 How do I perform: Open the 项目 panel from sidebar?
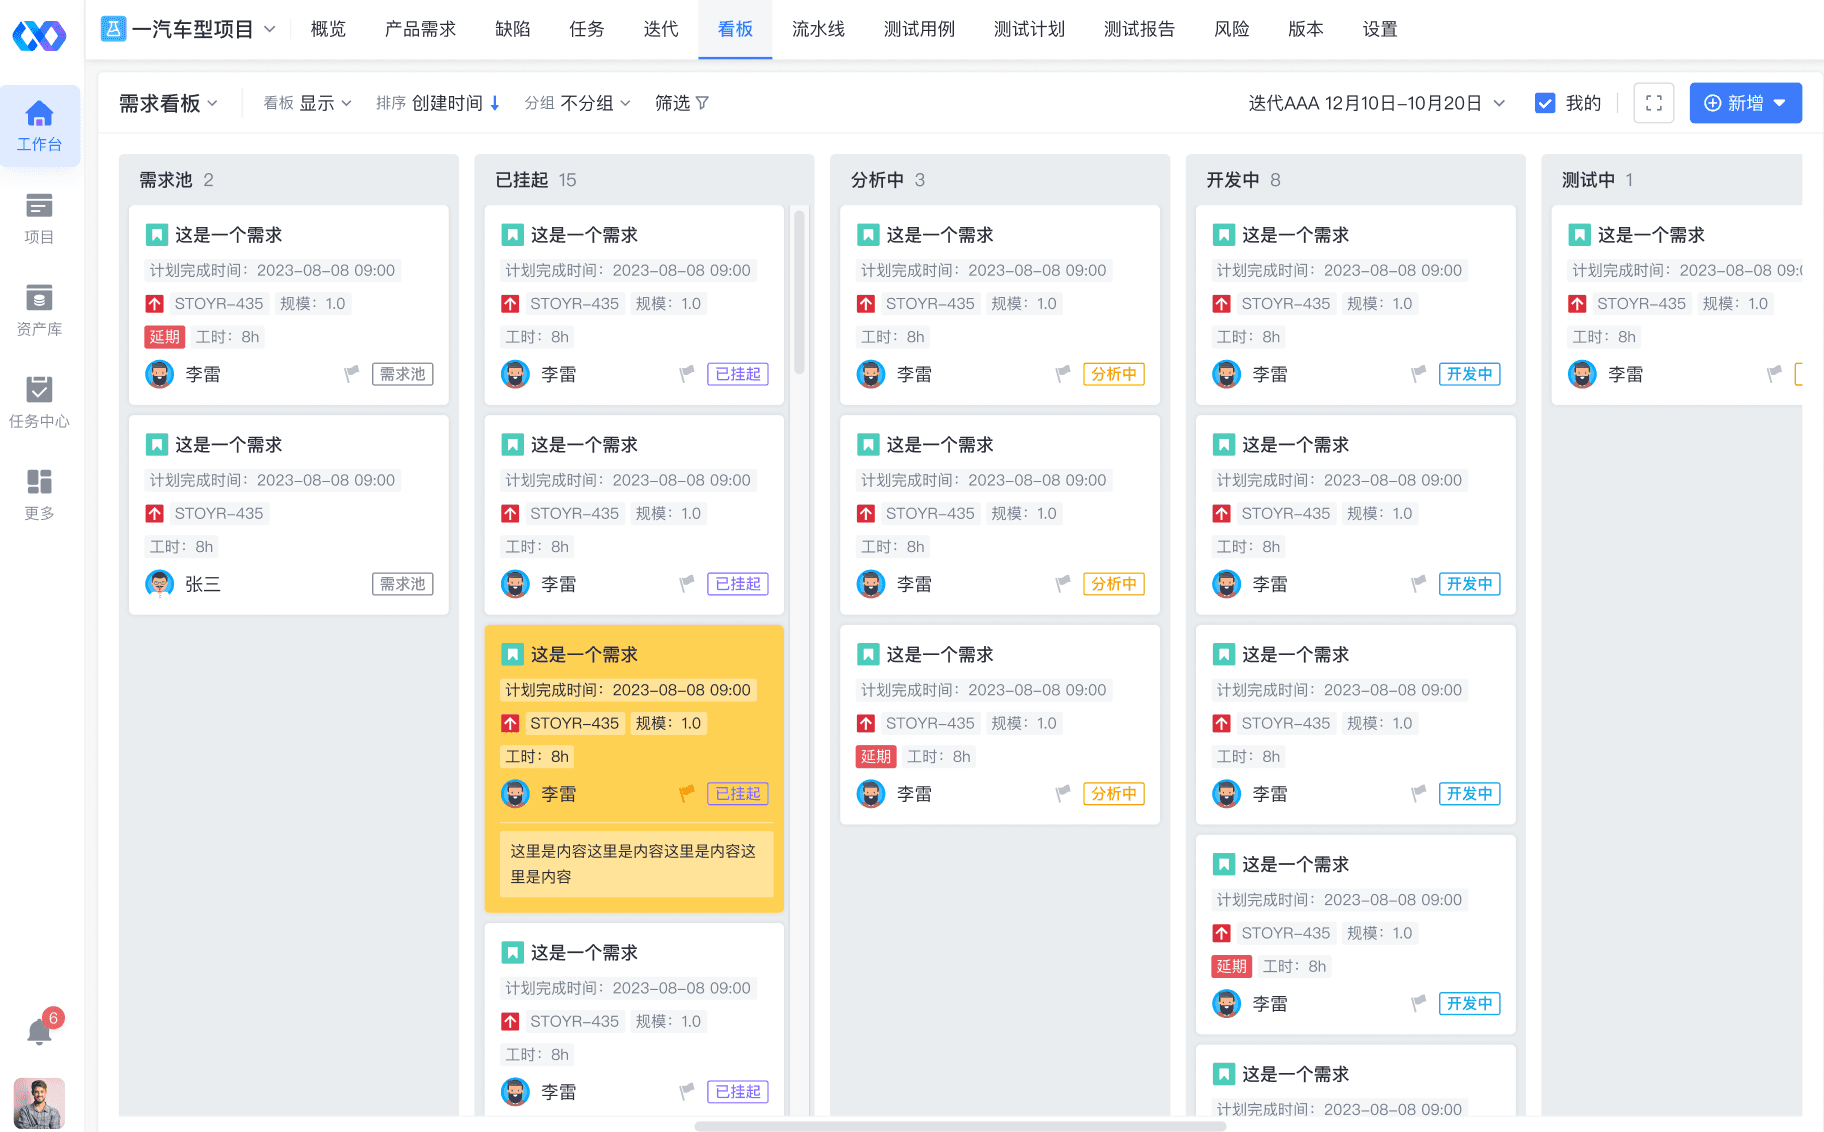[x=39, y=218]
